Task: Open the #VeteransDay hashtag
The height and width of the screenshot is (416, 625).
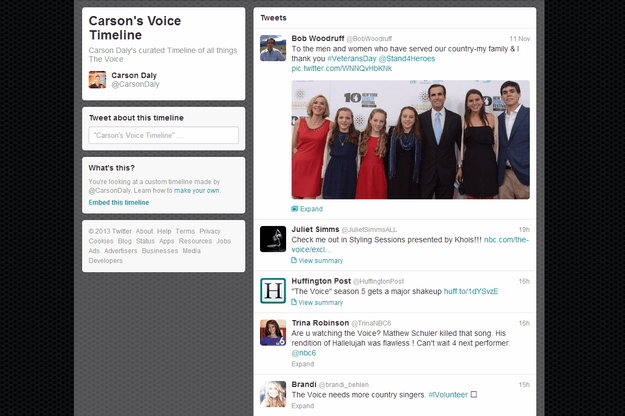Action: pos(352,59)
